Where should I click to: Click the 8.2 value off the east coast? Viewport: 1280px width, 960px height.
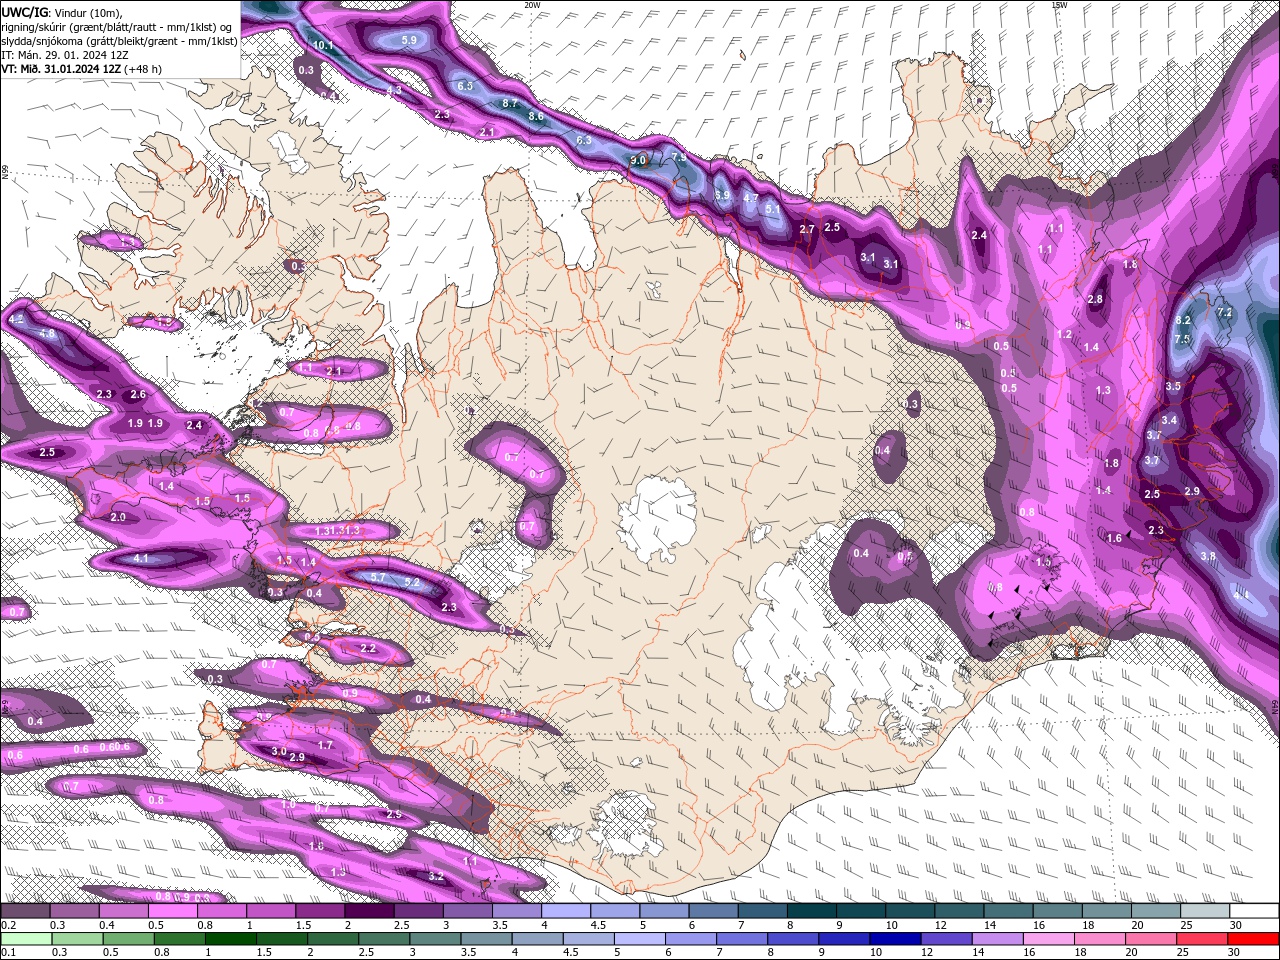coord(1183,320)
